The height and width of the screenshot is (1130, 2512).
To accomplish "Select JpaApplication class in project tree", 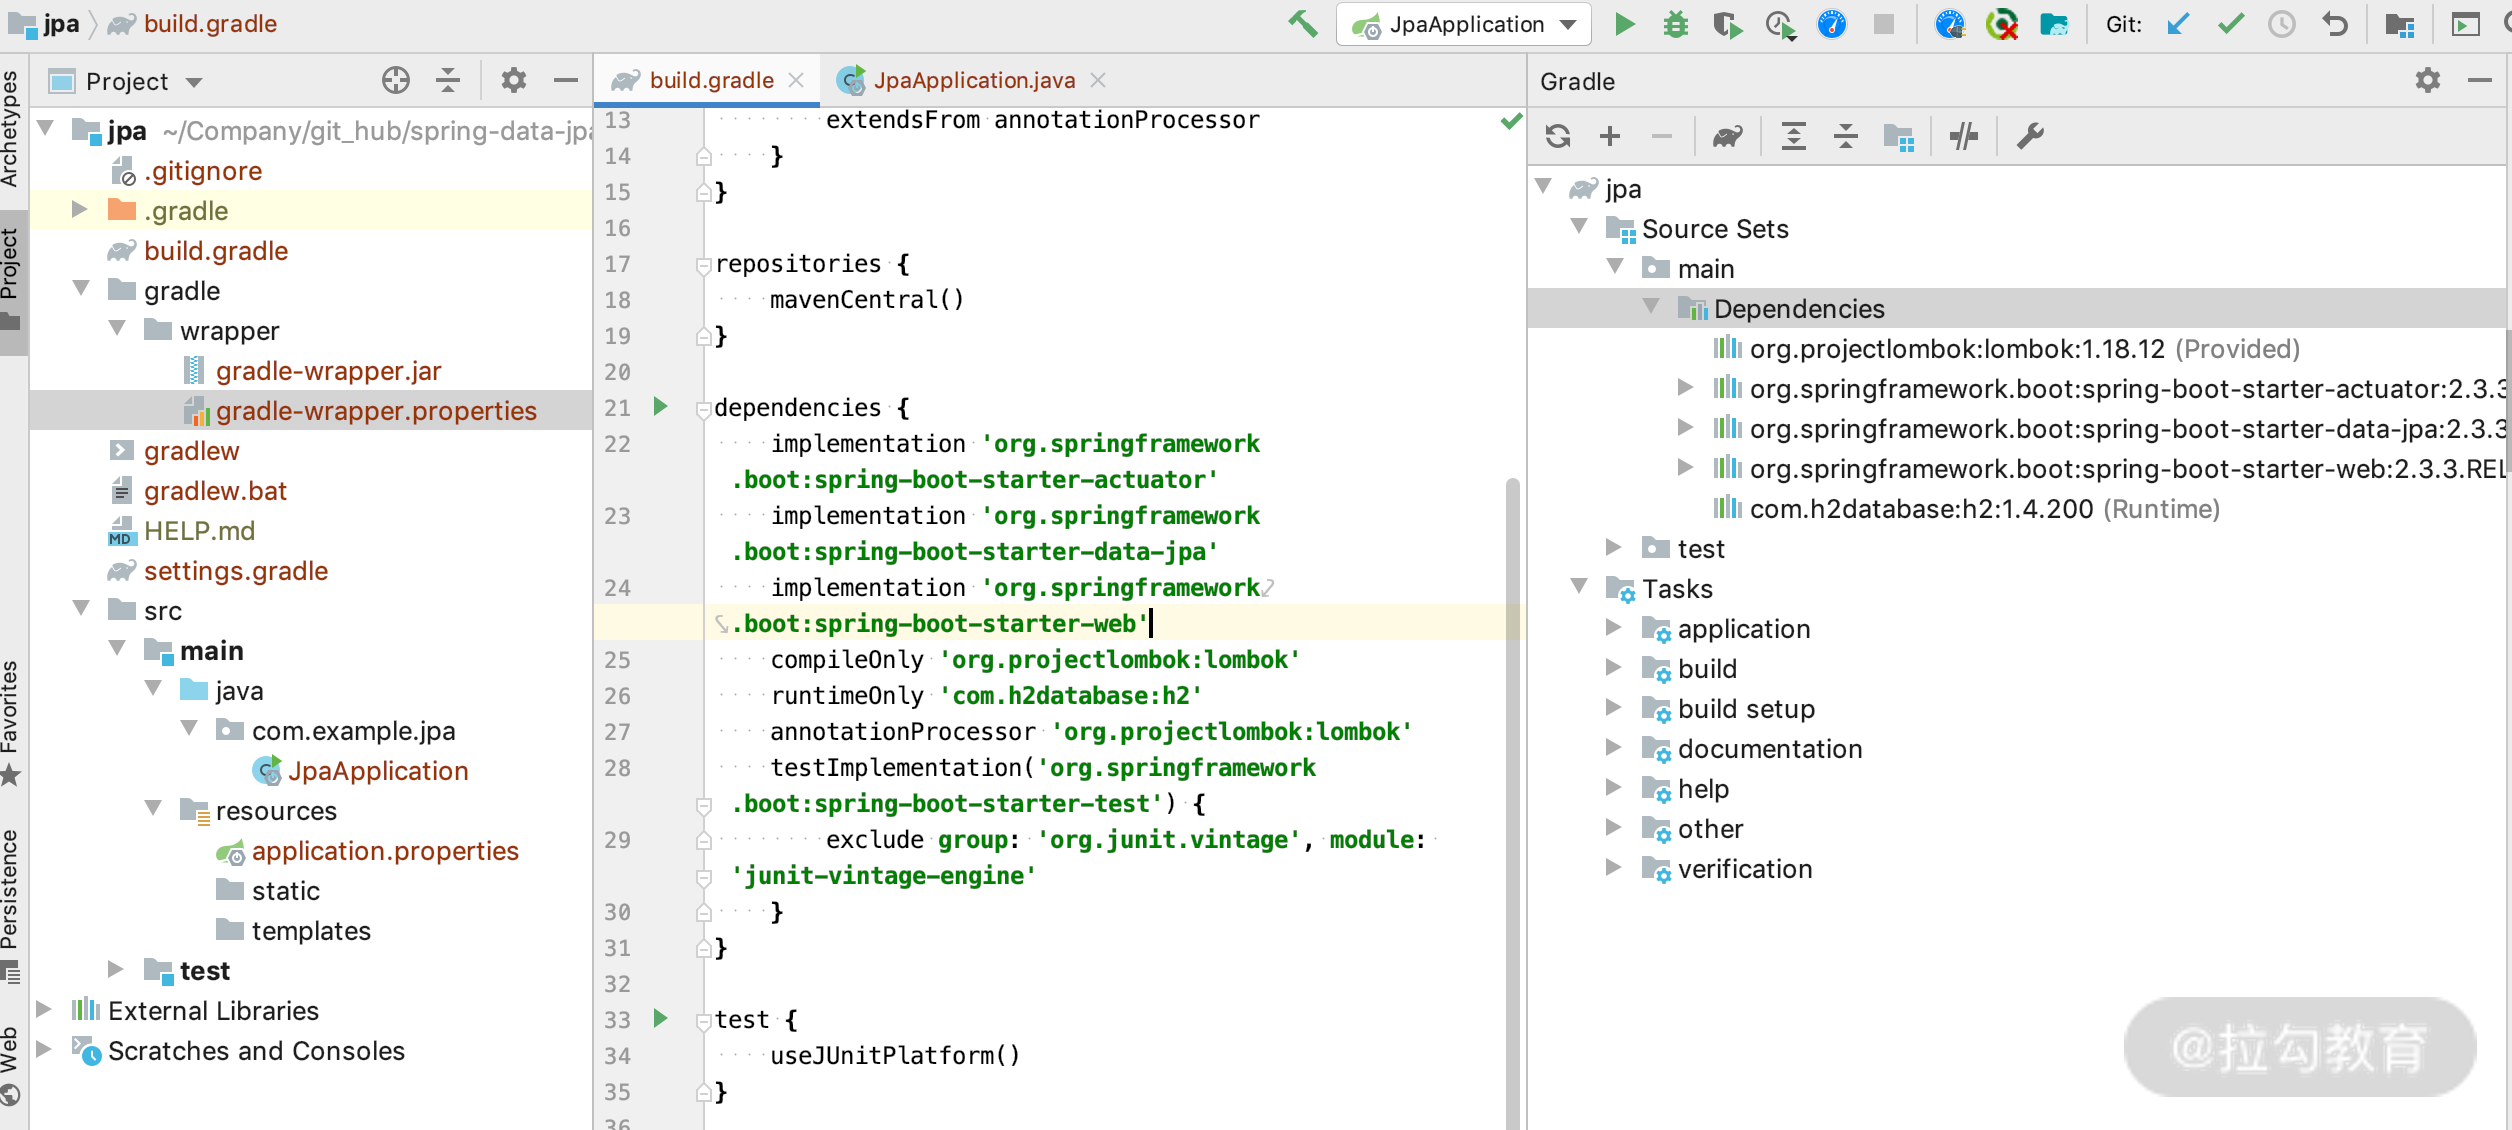I will click(377, 771).
